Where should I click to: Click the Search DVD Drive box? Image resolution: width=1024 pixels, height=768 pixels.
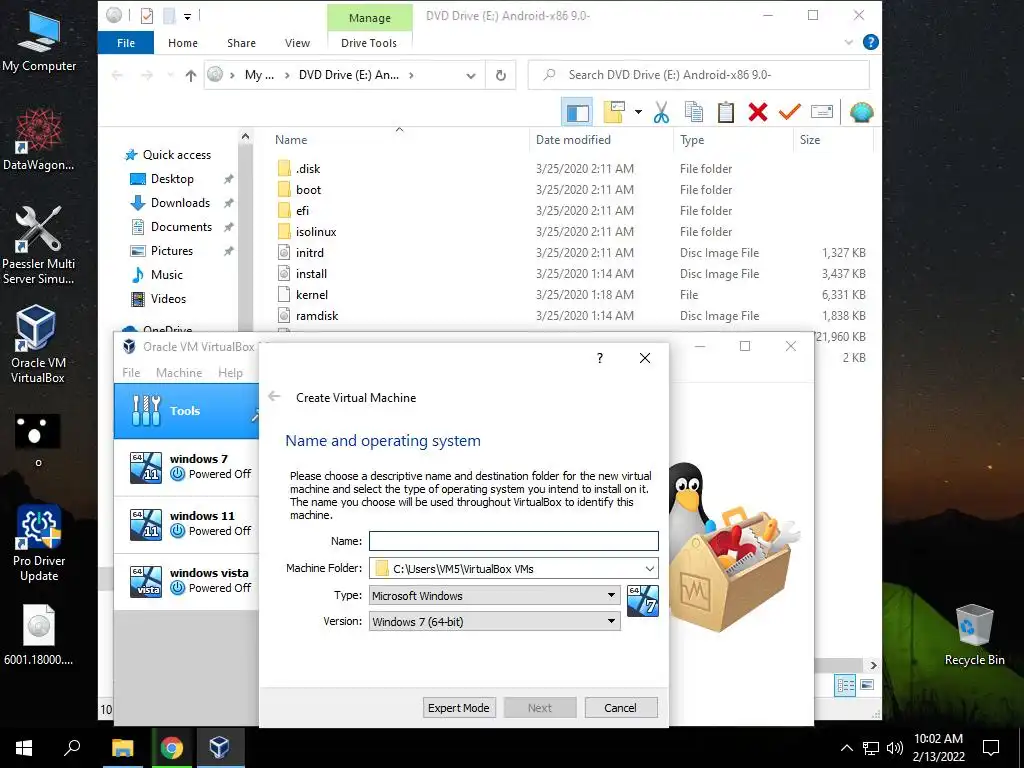click(x=699, y=75)
